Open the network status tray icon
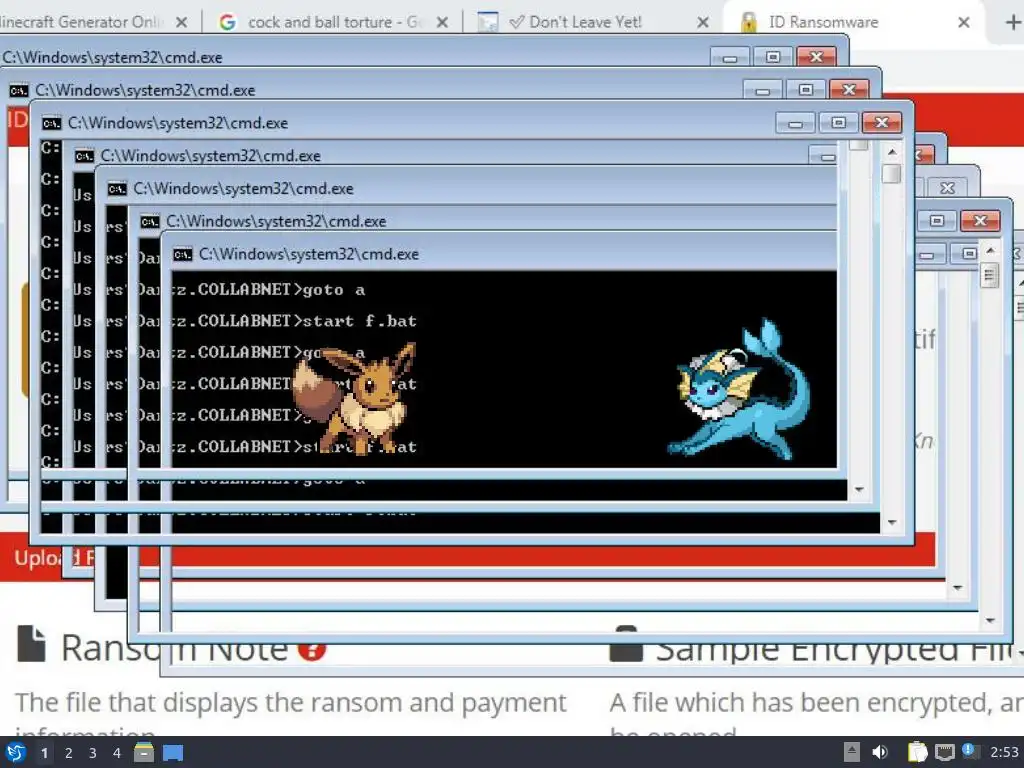 pyautogui.click(x=944, y=752)
